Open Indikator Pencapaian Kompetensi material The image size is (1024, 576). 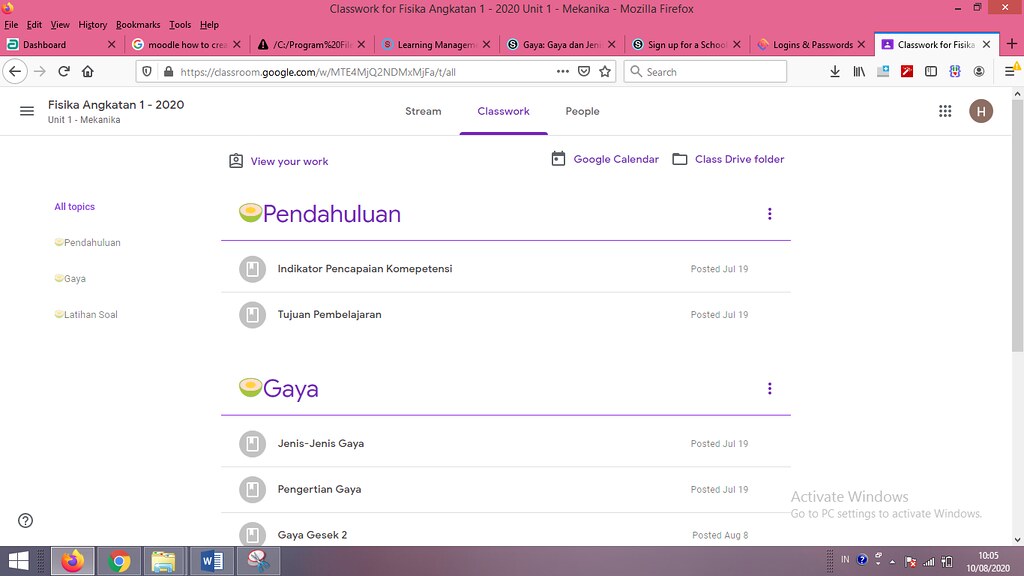[505, 269]
